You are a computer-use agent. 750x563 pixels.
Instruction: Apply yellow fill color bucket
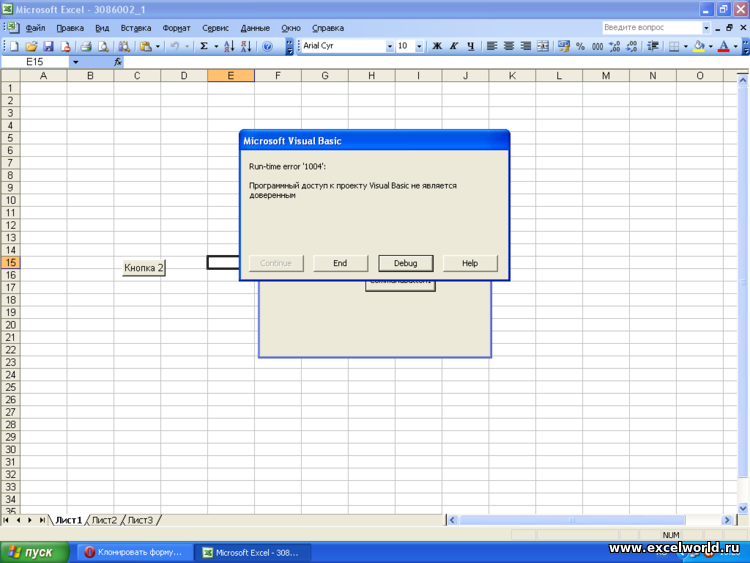699,46
